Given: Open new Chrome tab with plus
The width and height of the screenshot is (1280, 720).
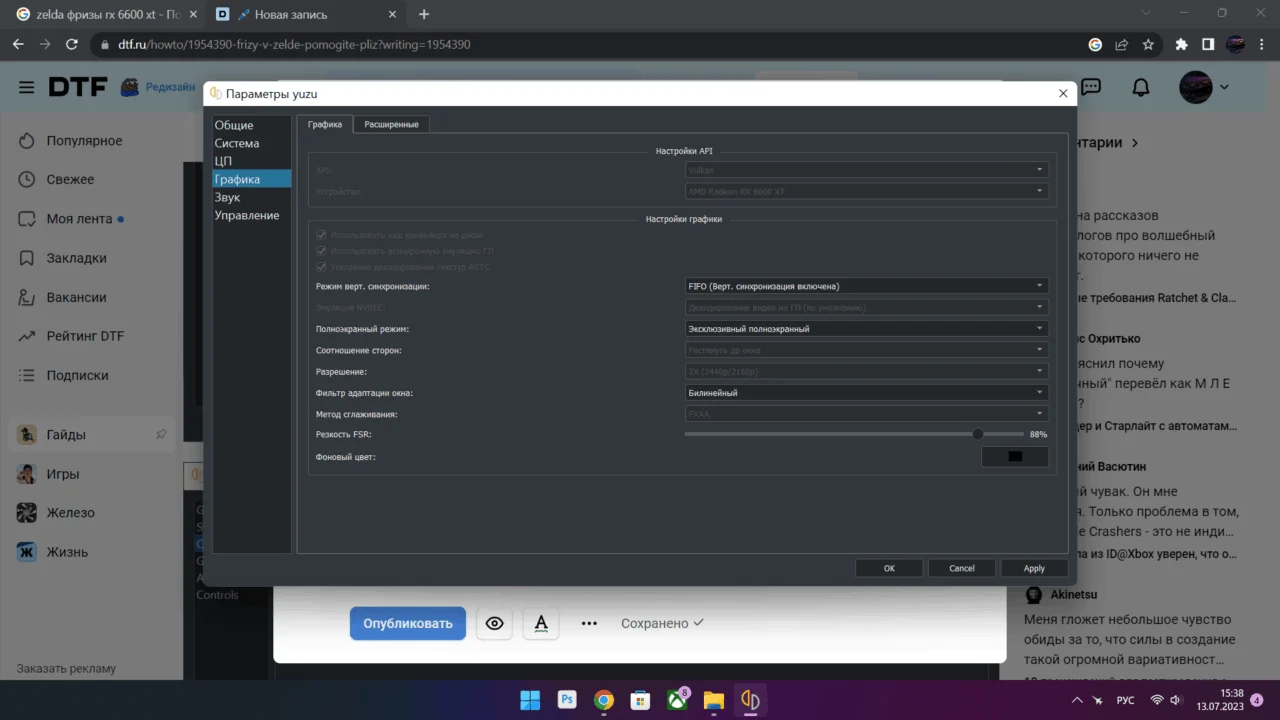Looking at the screenshot, I should coord(424,14).
